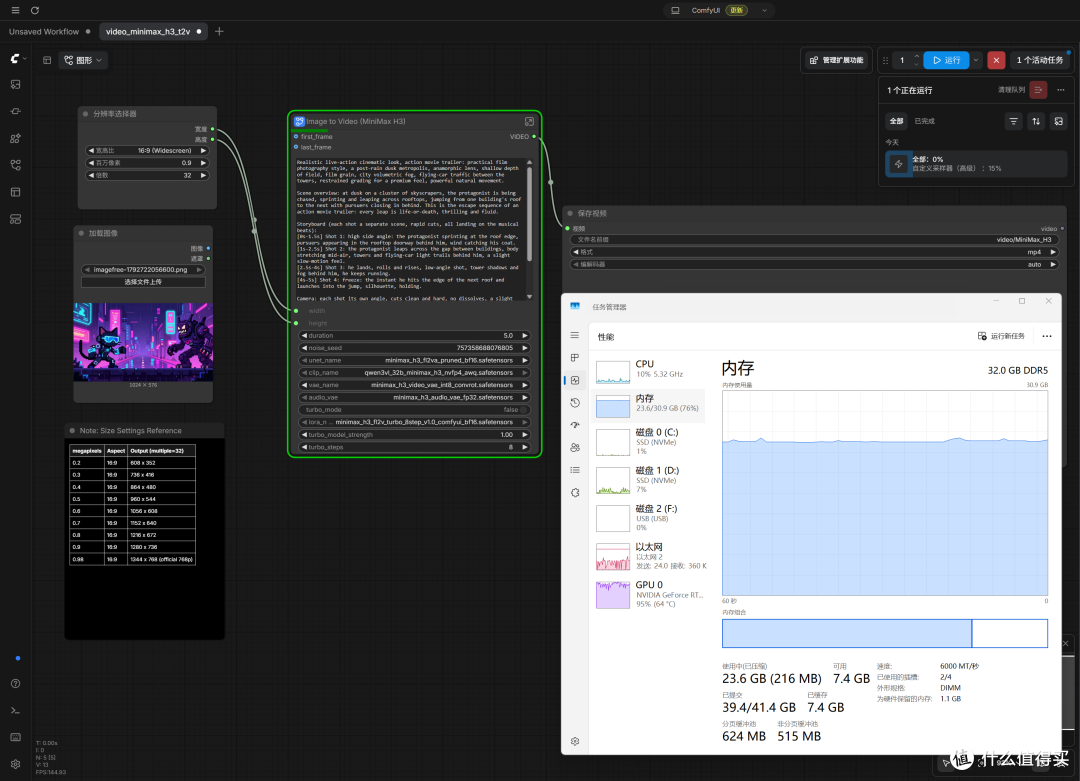Toggle collapse dot on 保存视频 node

[x=570, y=214]
